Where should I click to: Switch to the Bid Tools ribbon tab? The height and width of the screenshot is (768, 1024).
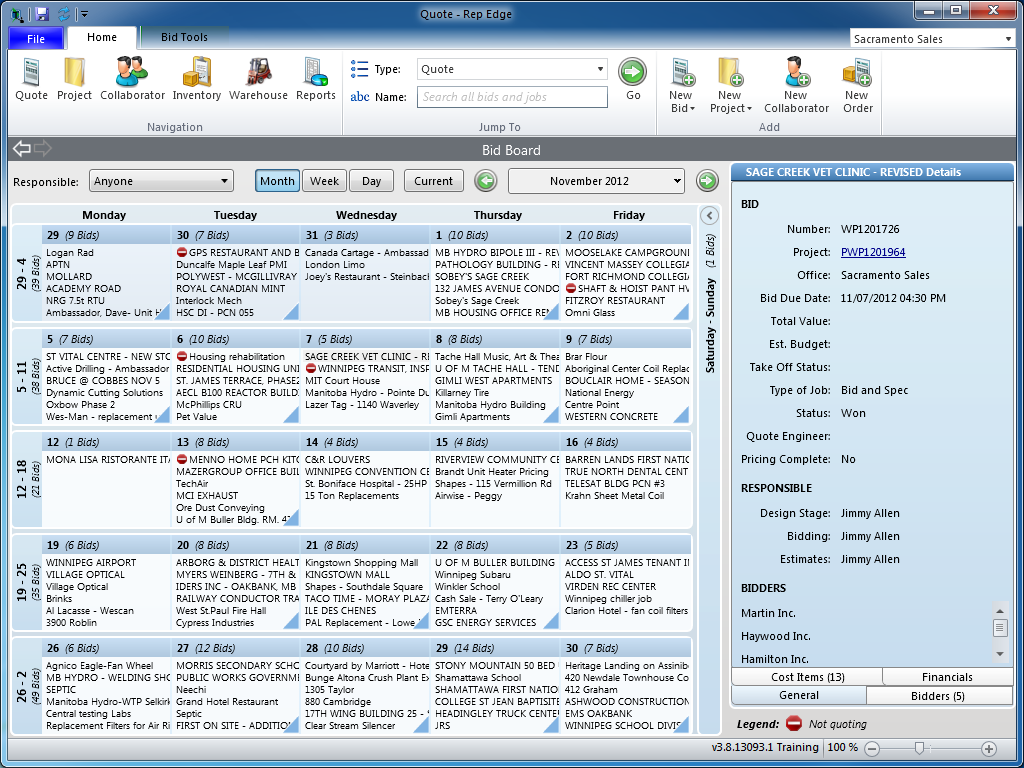point(184,37)
